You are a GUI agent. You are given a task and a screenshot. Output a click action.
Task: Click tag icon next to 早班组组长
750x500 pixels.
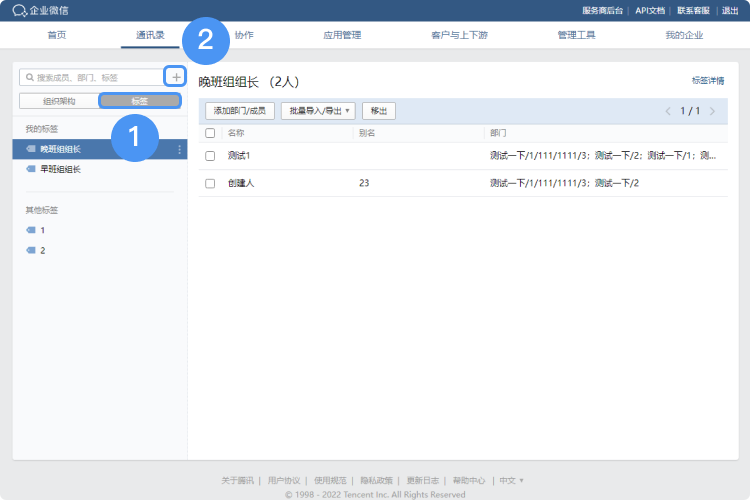[31, 170]
